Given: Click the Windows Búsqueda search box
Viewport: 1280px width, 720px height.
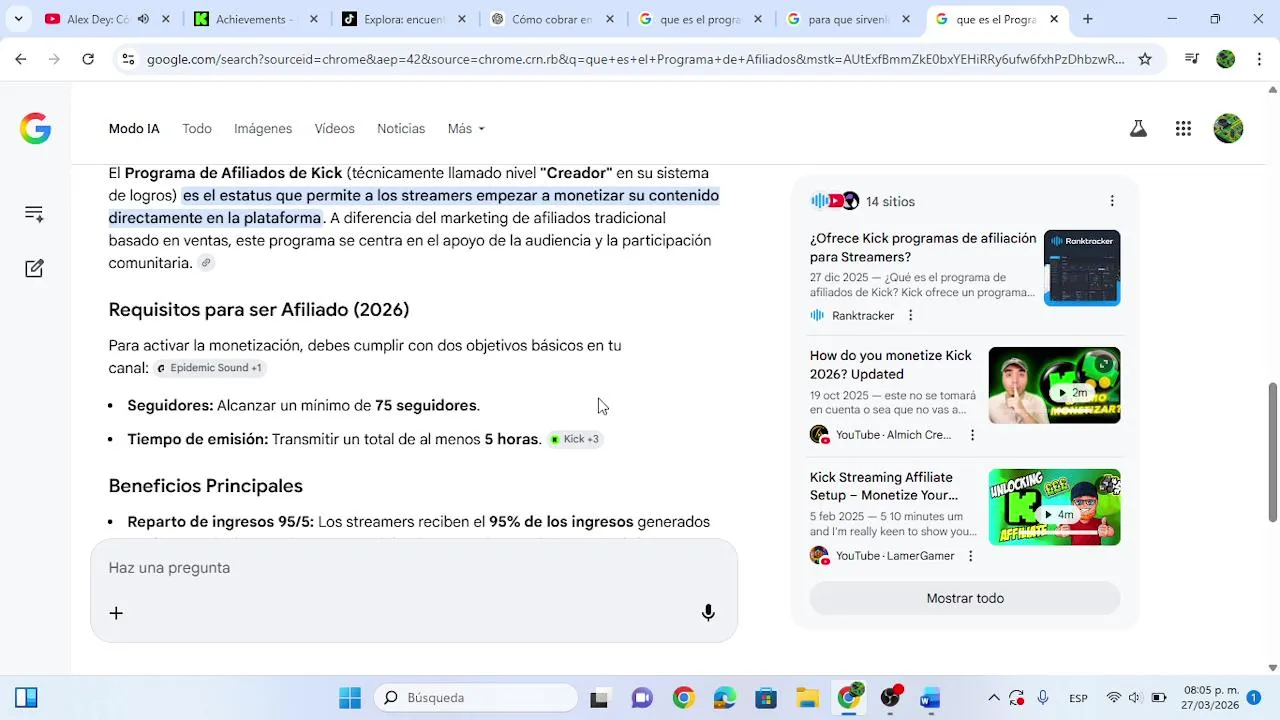Looking at the screenshot, I should (x=477, y=698).
